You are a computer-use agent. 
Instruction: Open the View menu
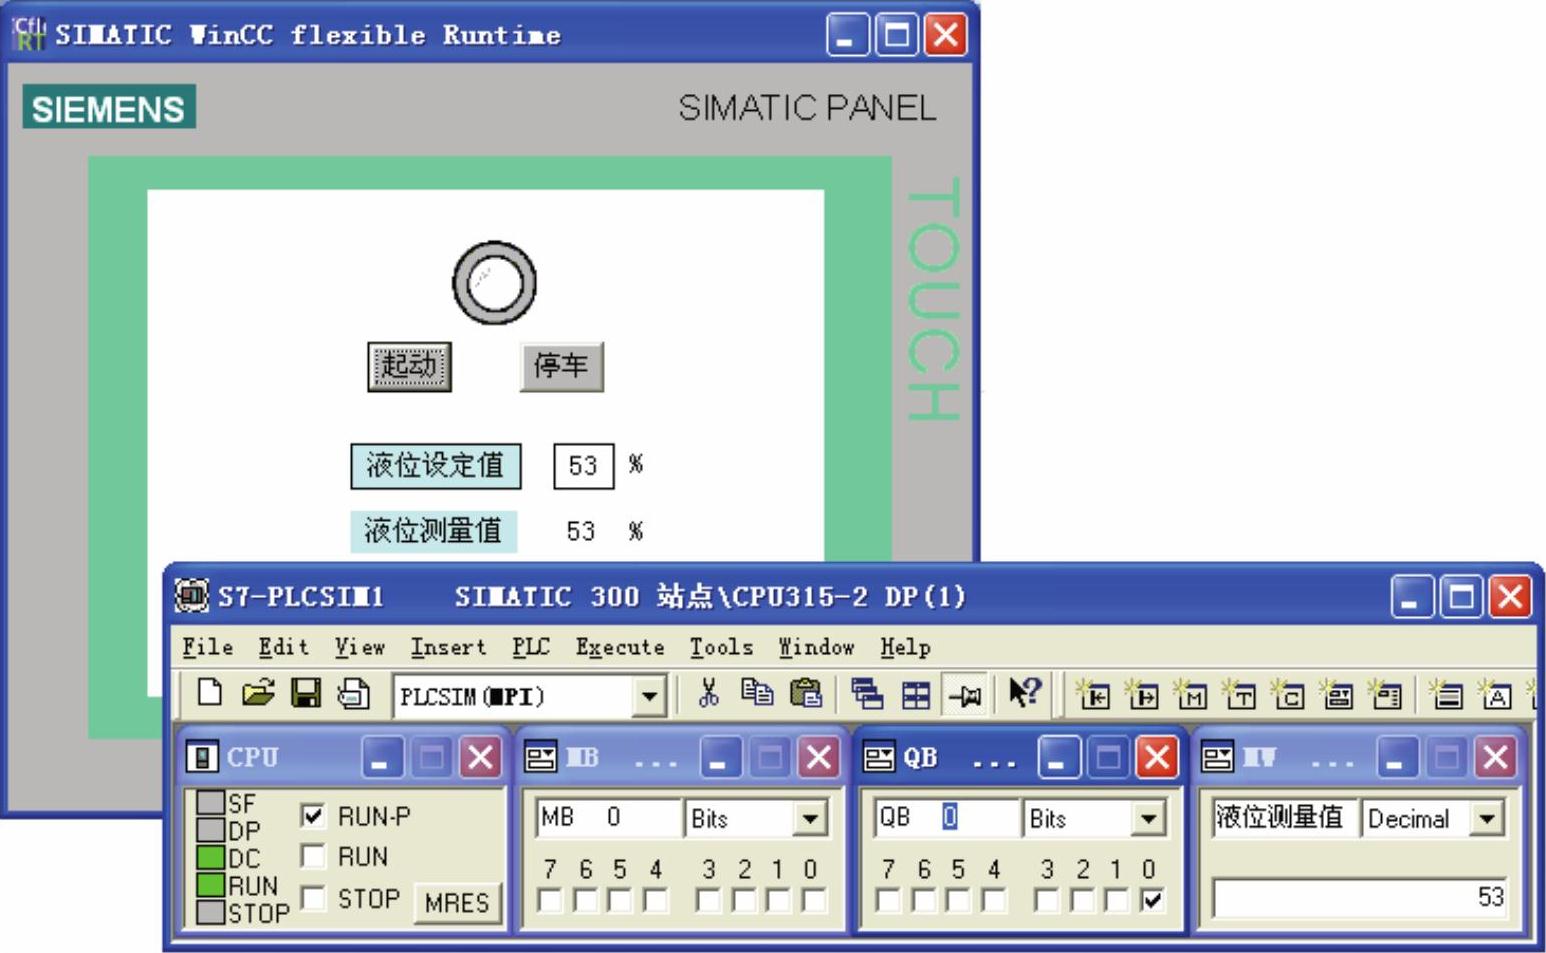[x=359, y=647]
